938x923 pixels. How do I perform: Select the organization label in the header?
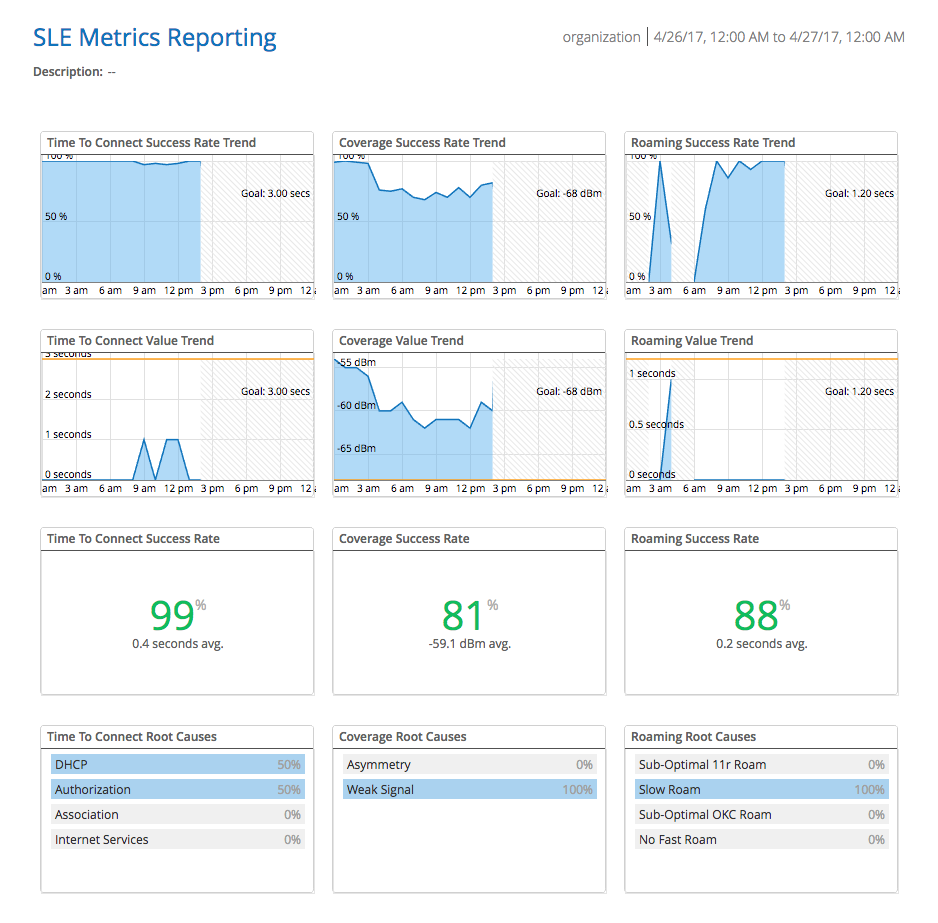pos(601,37)
